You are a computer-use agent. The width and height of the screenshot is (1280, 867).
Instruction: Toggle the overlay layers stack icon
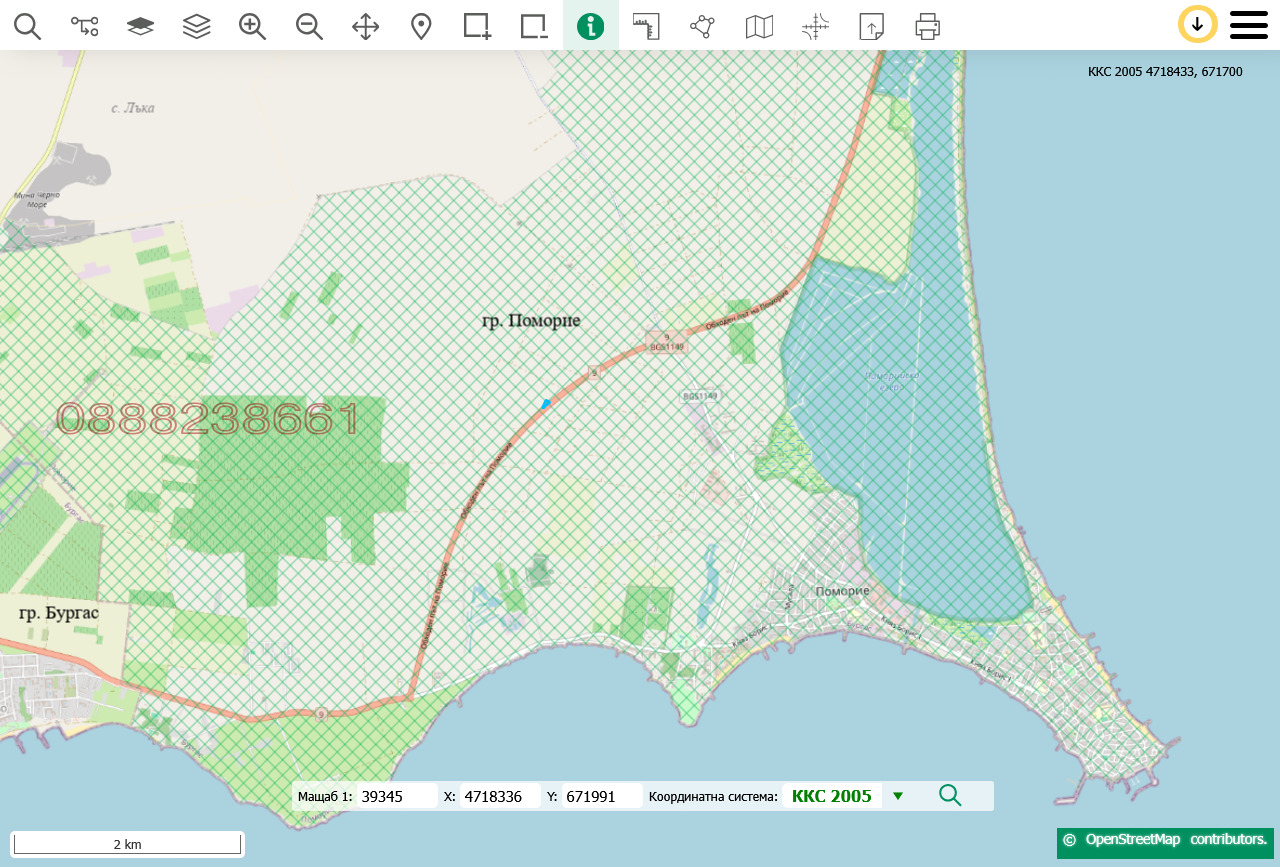[196, 26]
